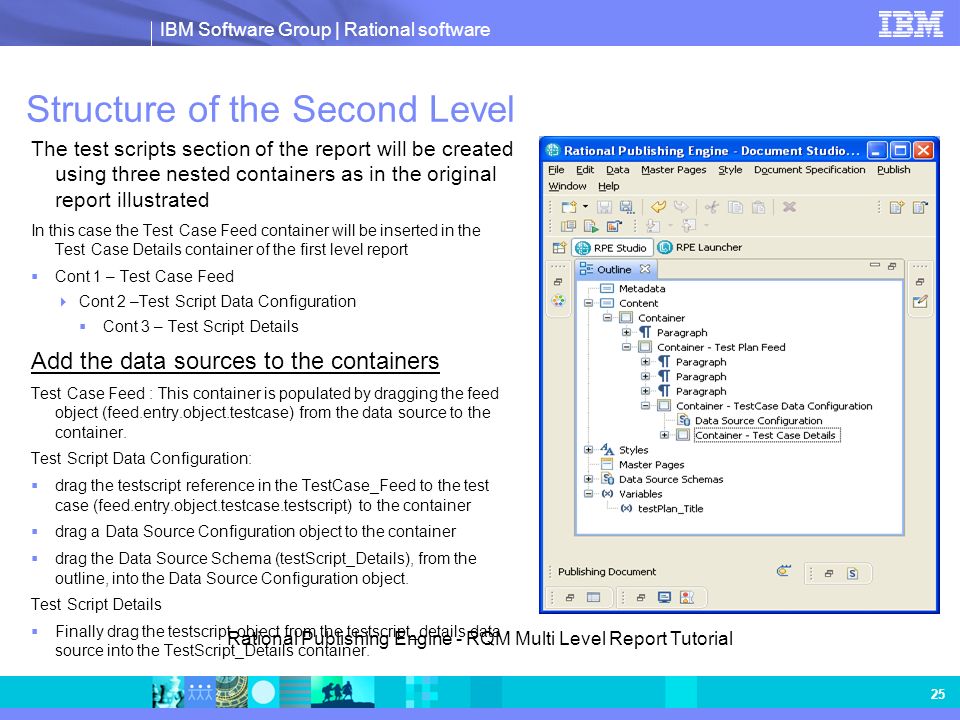Click the greyed Redo arrow icon
The image size is (960, 720).
click(x=680, y=208)
